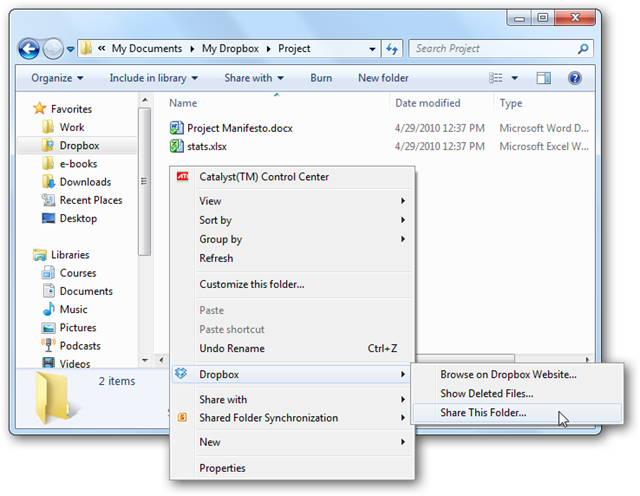
Task: Click Browse on Dropbox Website
Action: 508,374
